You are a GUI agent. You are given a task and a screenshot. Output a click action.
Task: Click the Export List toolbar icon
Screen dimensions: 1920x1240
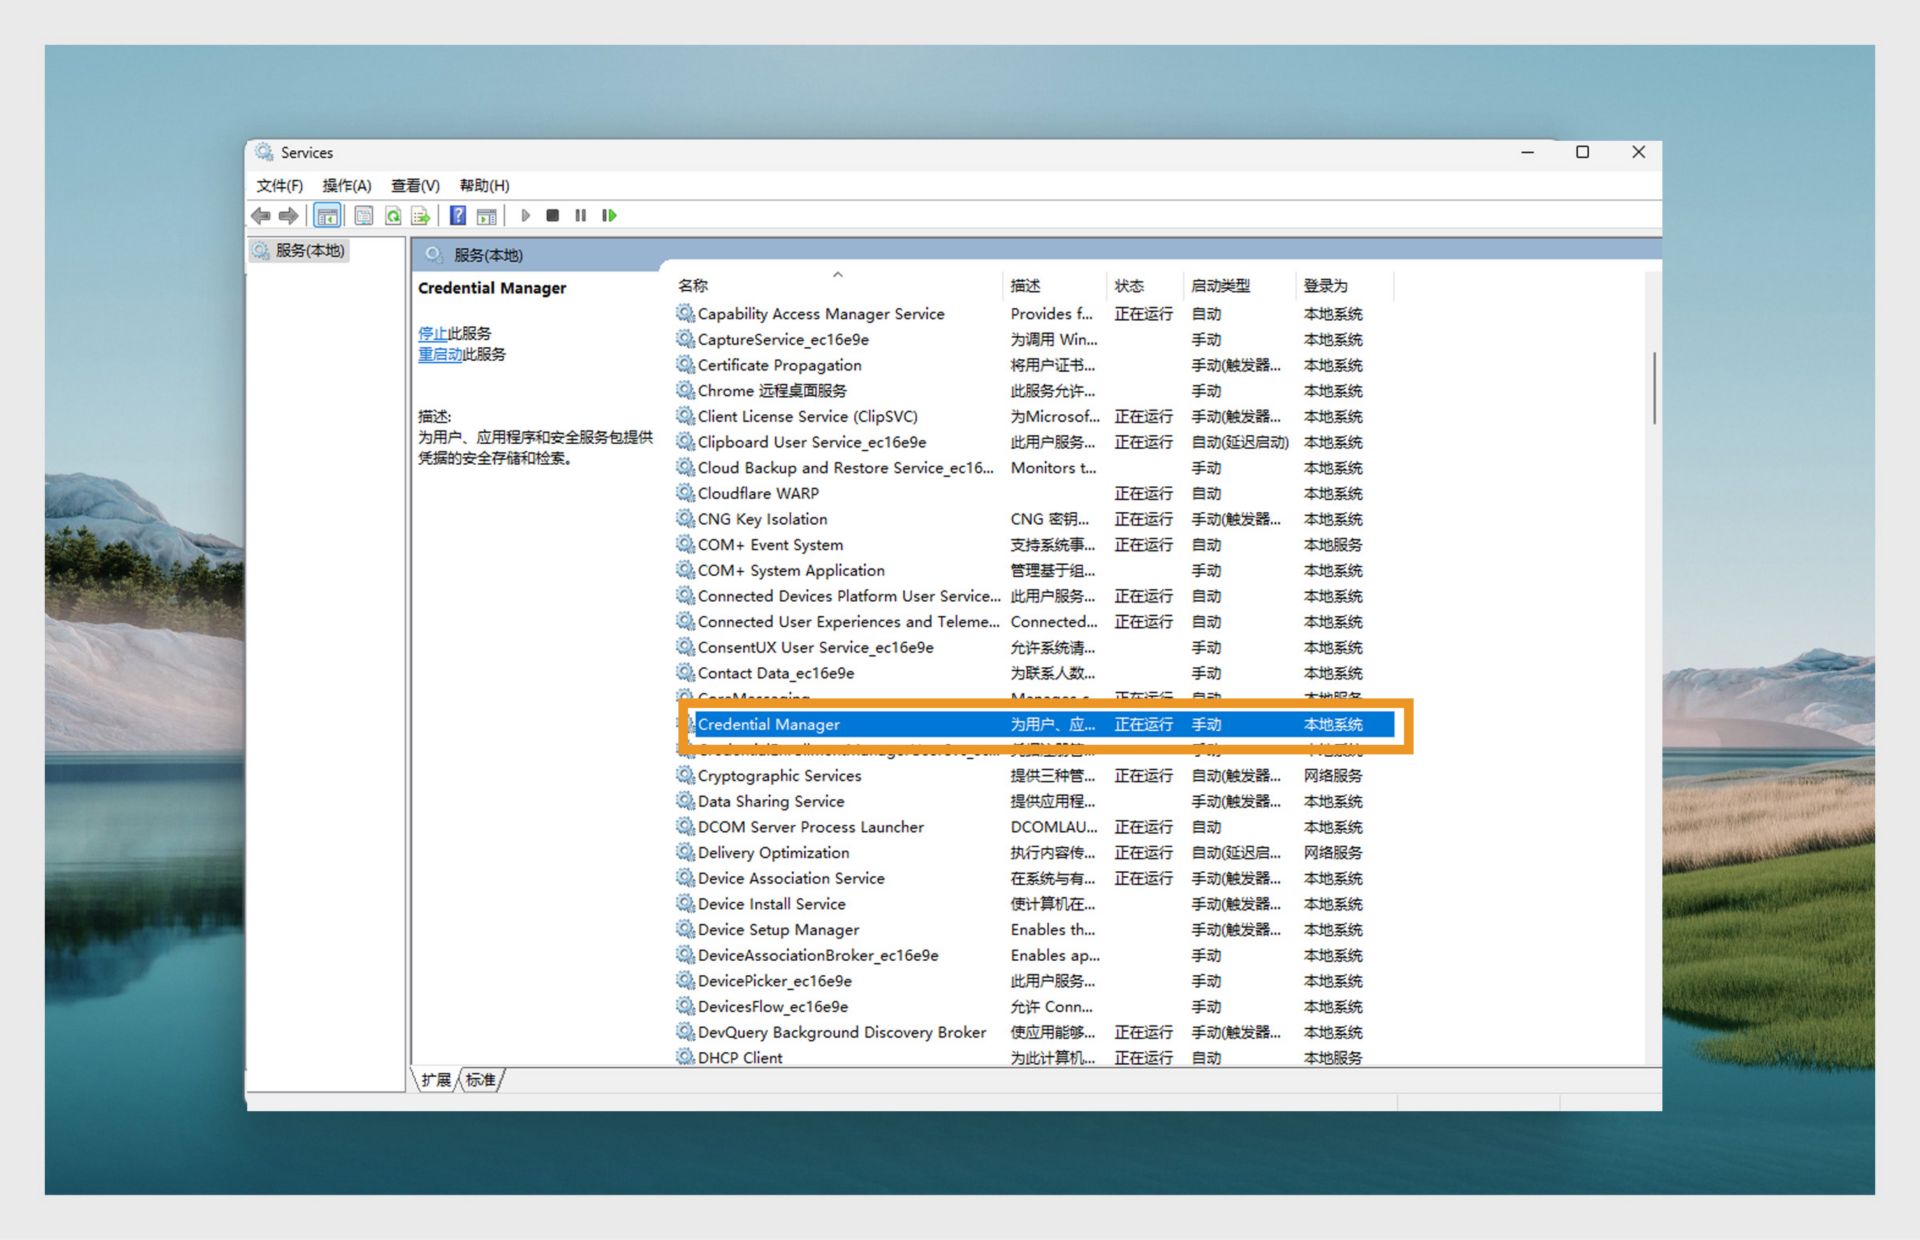point(421,216)
